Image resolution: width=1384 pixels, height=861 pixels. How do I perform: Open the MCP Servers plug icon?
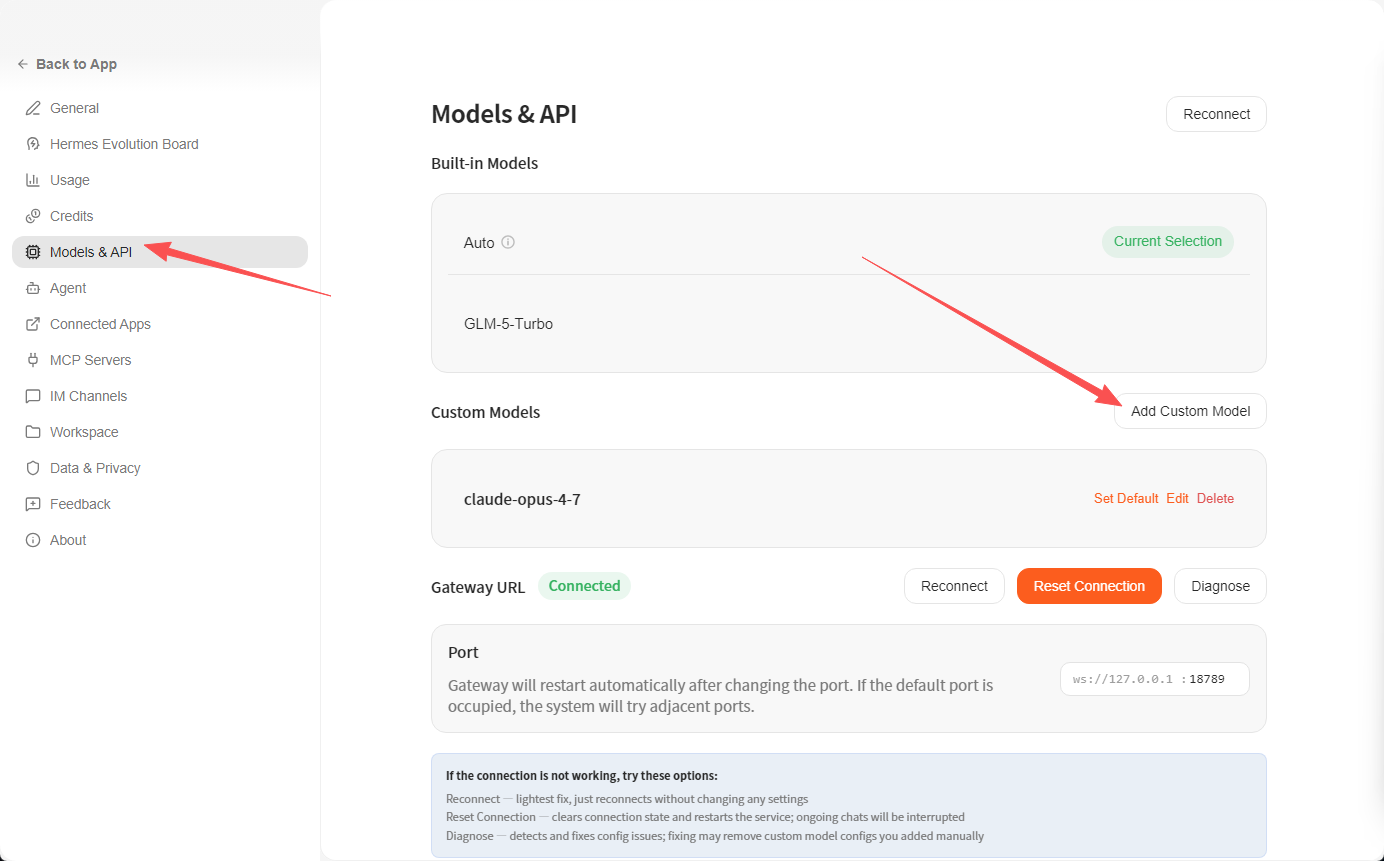(33, 360)
